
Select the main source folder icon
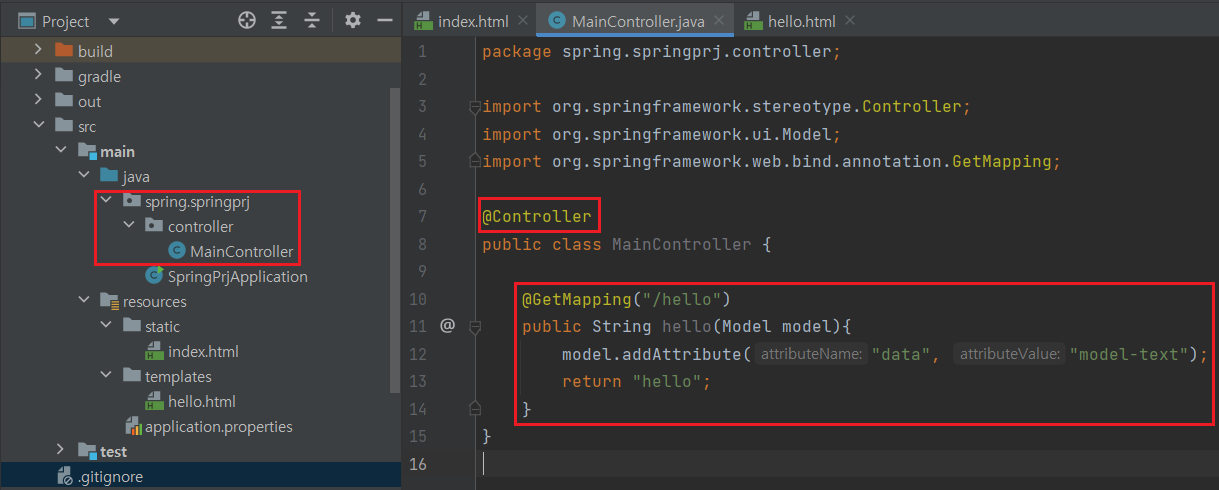[87, 150]
